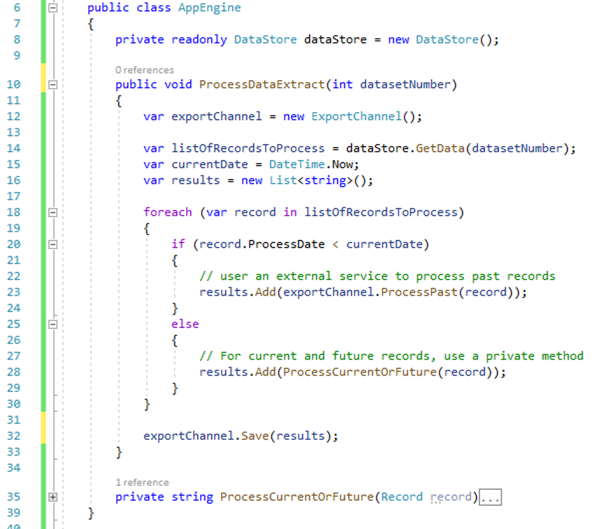Image resolution: width=611 pixels, height=529 pixels.
Task: Click line number 32 in the gutter
Action: [x=14, y=436]
